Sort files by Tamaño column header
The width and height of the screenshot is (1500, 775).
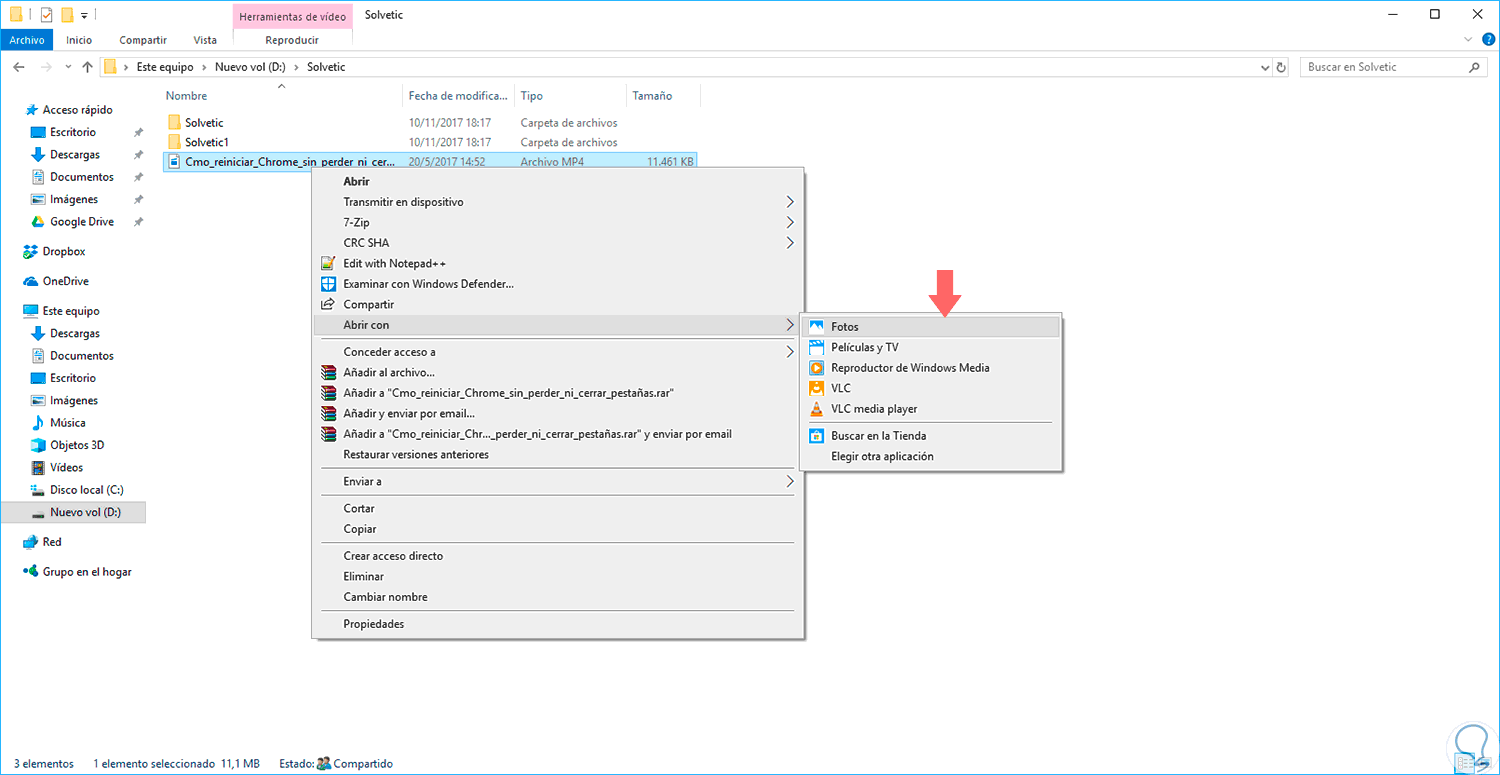point(650,96)
